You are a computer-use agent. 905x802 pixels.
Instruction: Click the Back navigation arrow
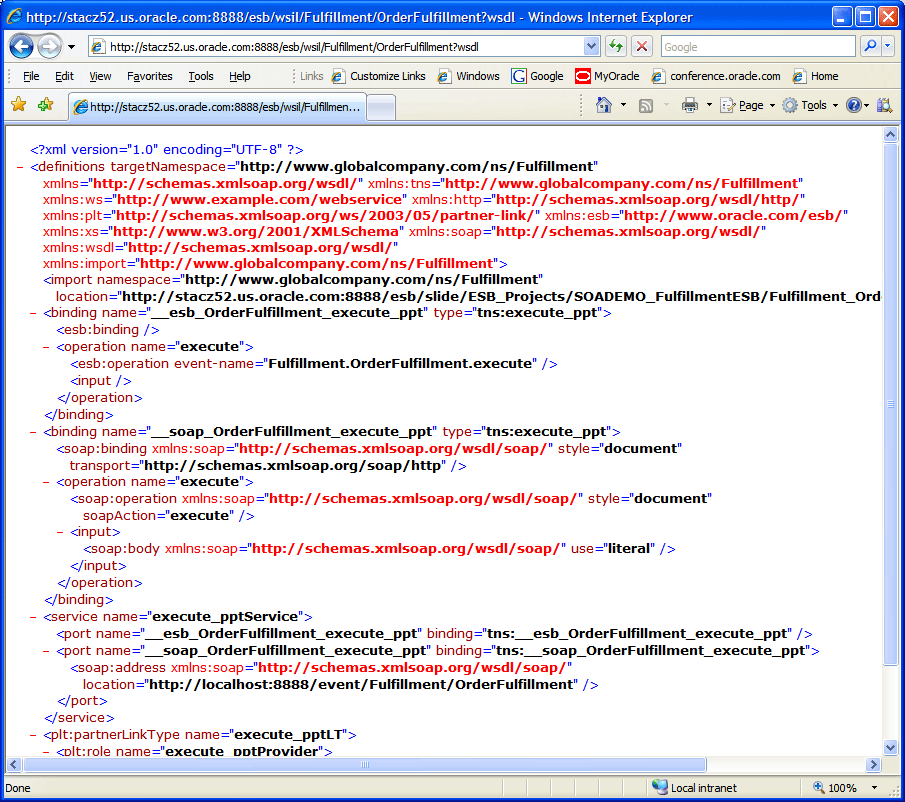coord(21,47)
